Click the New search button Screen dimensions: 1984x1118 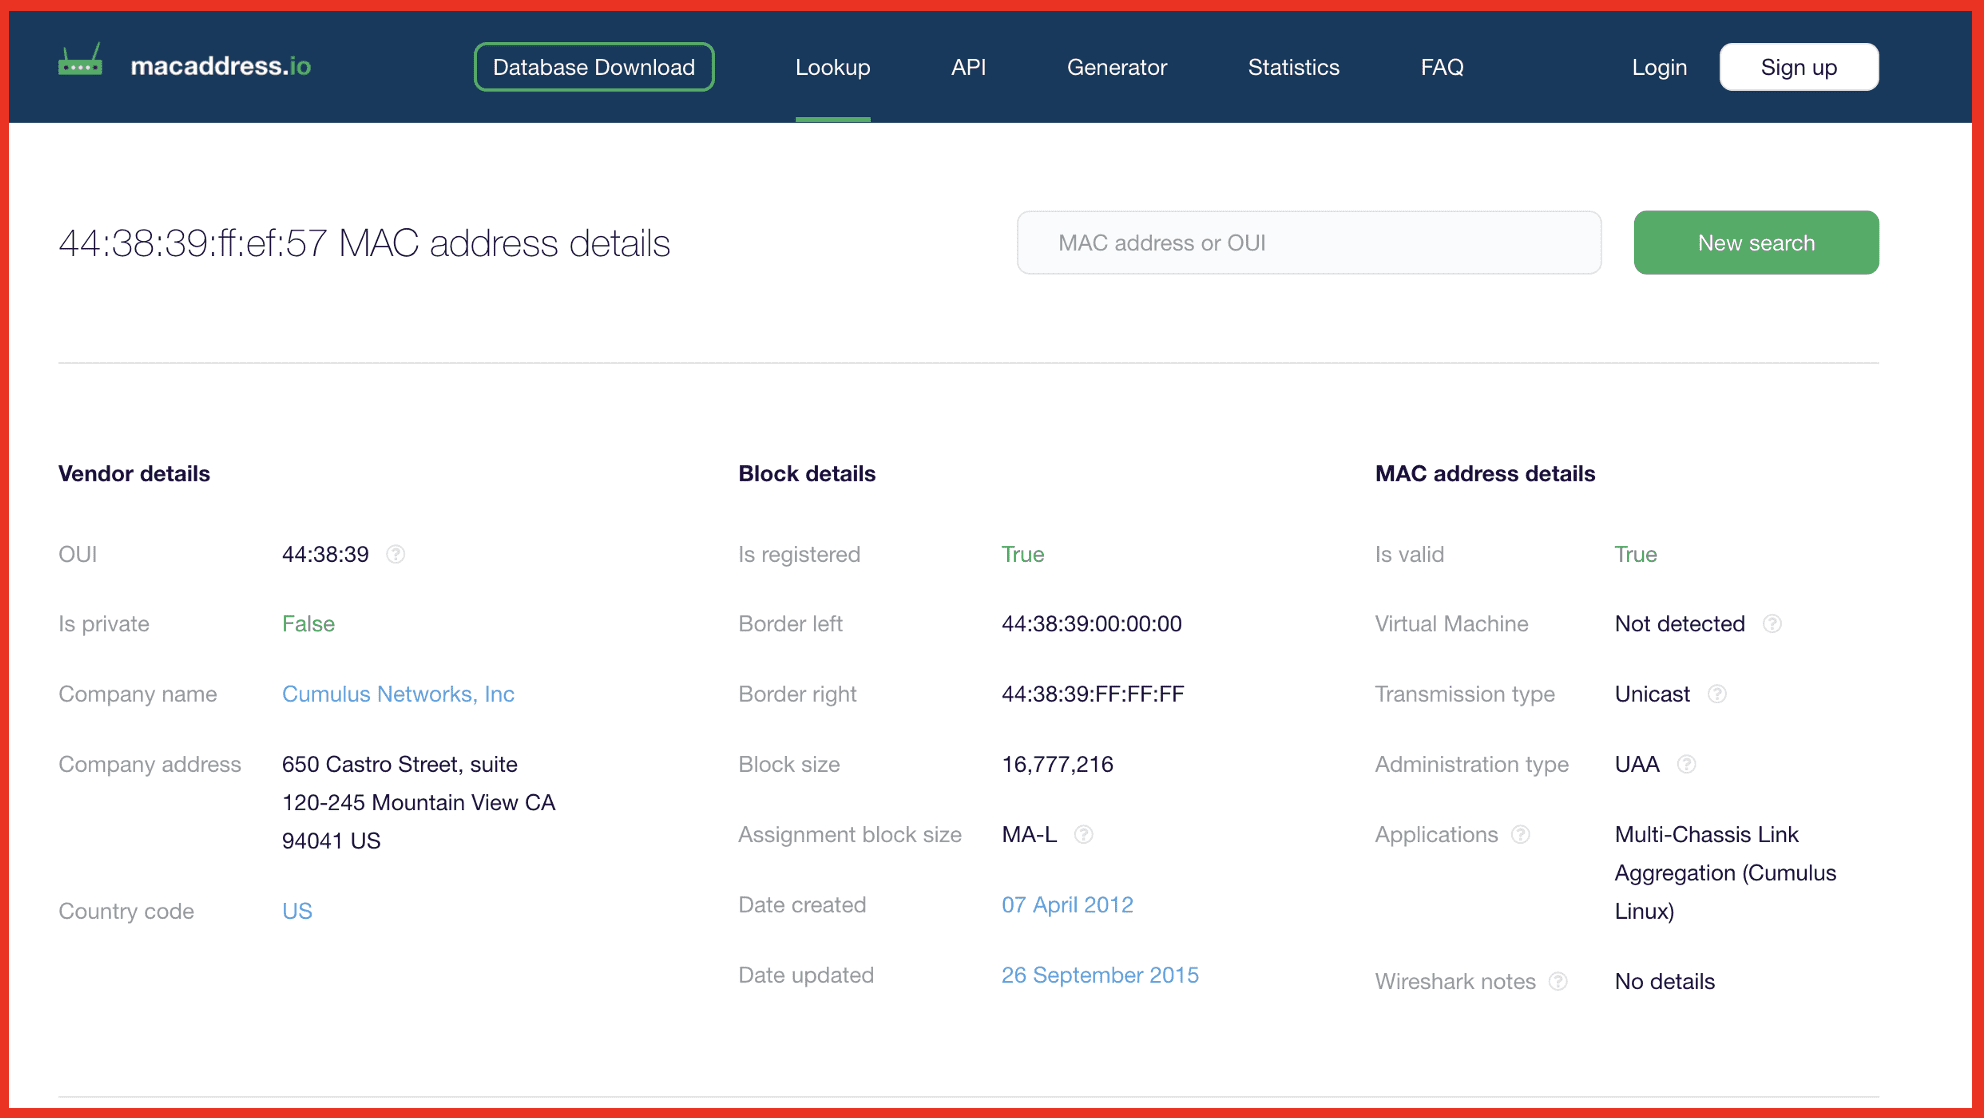click(x=1756, y=242)
